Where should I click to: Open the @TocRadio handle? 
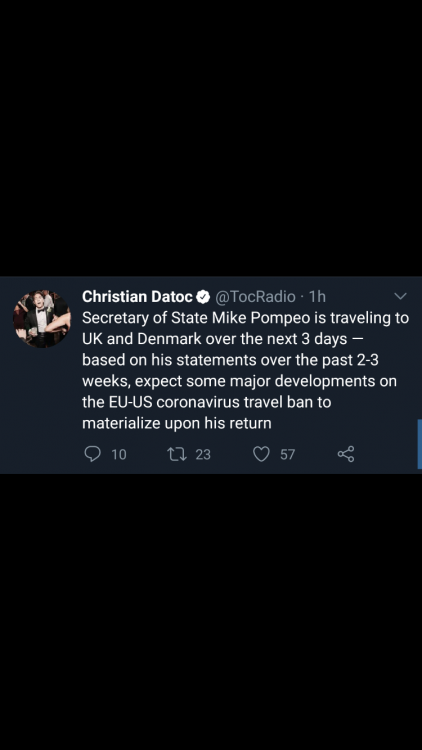pyautogui.click(x=255, y=297)
